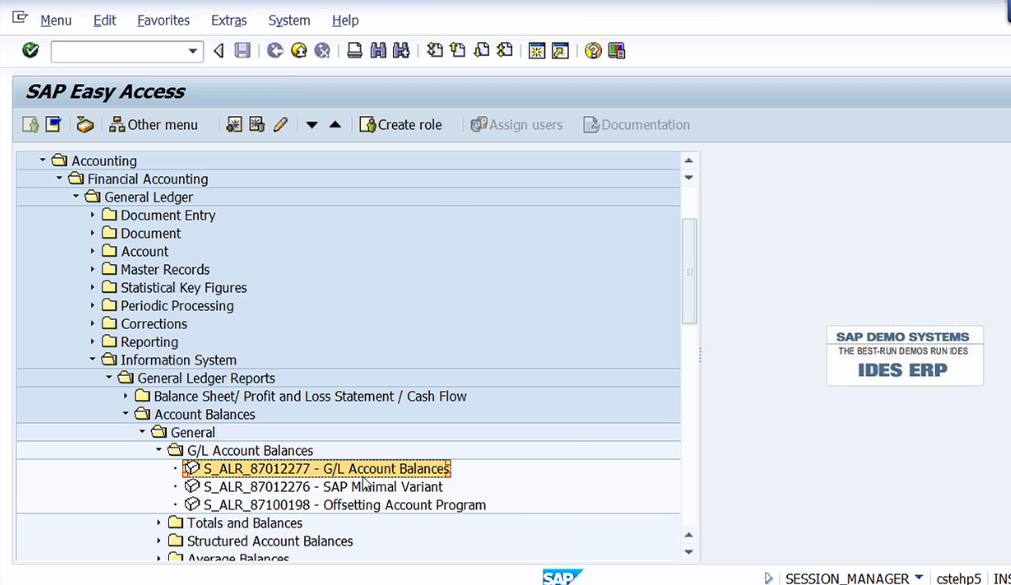
Task: Click the Previous Page icon
Action: [458, 50]
